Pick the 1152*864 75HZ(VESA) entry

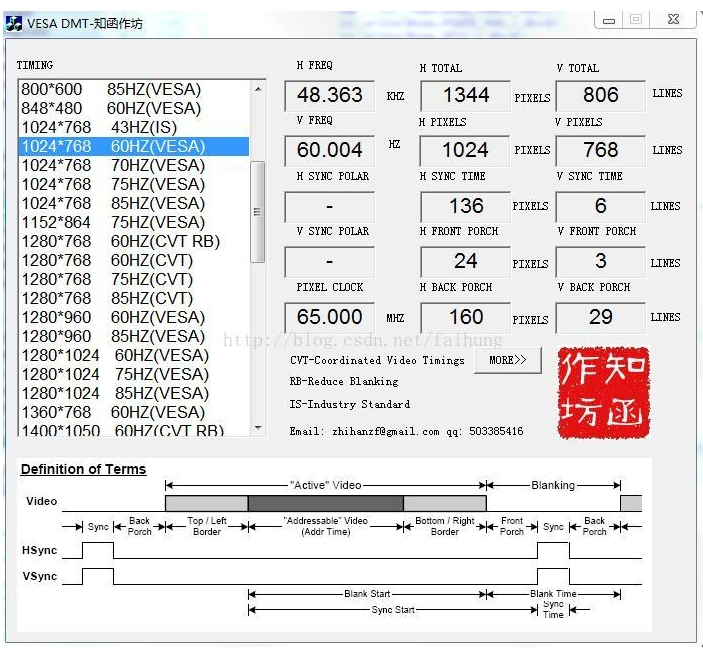113,222
